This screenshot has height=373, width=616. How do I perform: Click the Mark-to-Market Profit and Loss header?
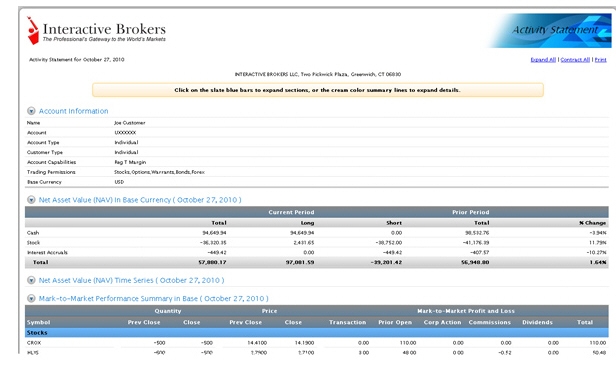[x=466, y=311]
